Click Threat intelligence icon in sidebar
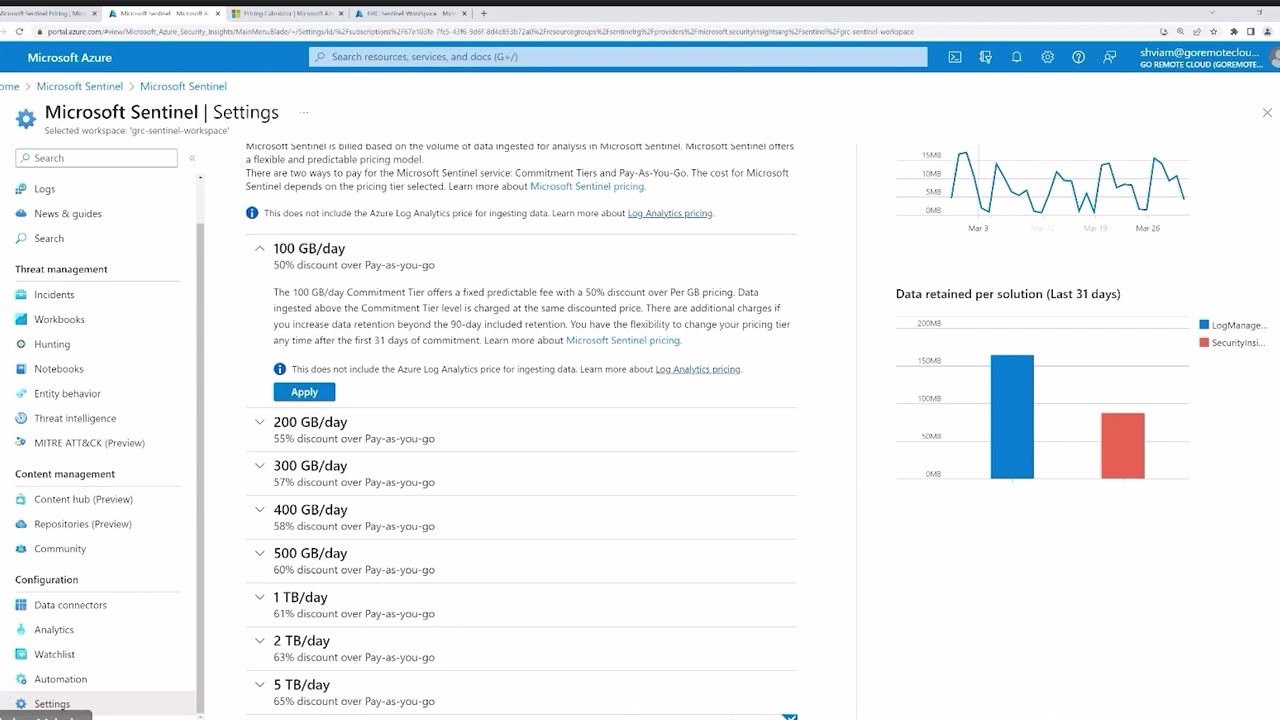The height and width of the screenshot is (720, 1280). coord(21,418)
